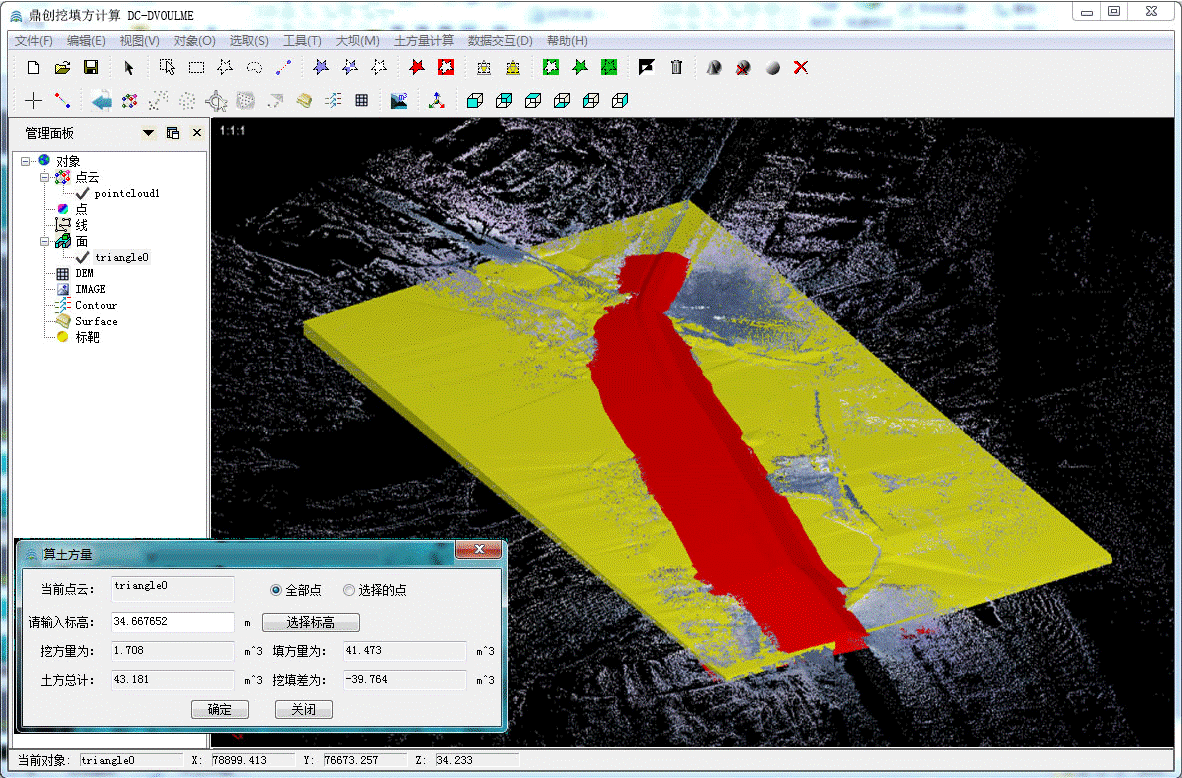The height and width of the screenshot is (778, 1182).
Task: Select the arrow pointer tool
Action: (128, 67)
